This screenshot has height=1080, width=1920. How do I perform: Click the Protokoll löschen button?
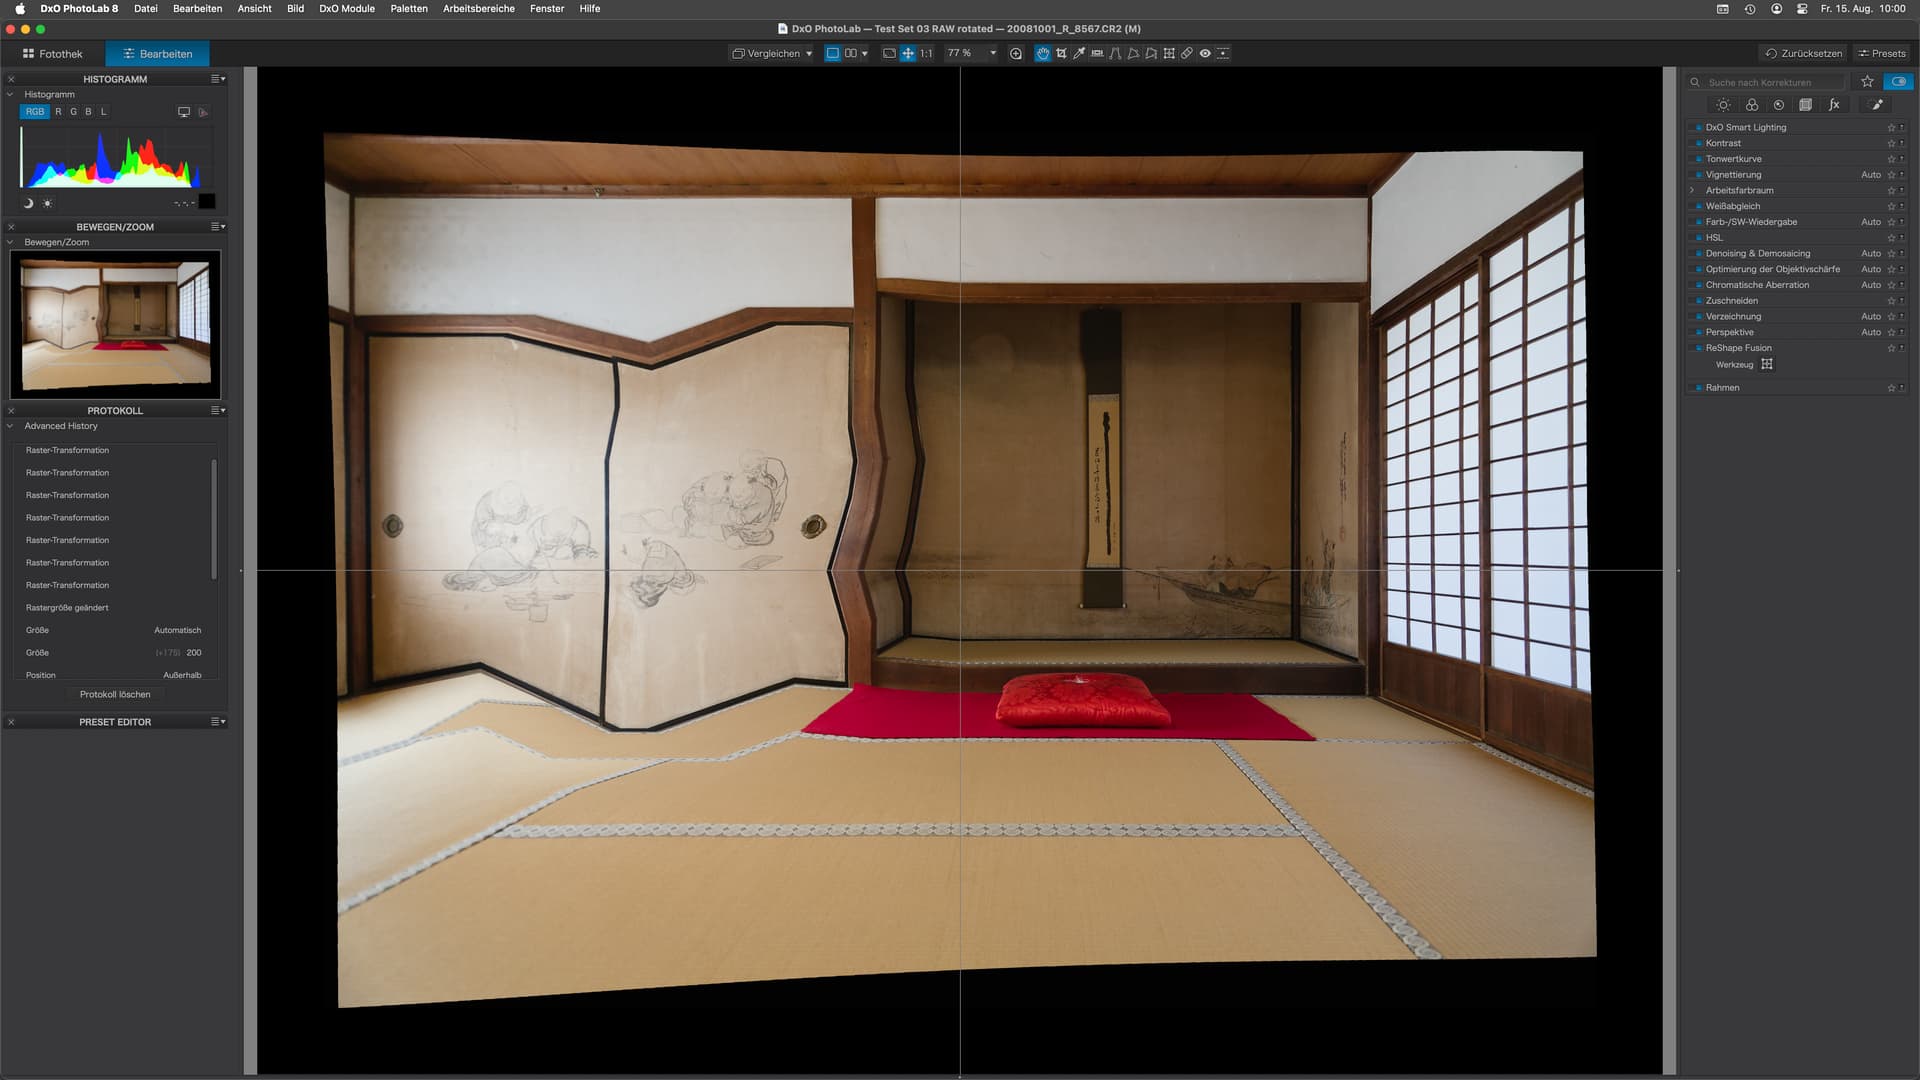pos(115,694)
